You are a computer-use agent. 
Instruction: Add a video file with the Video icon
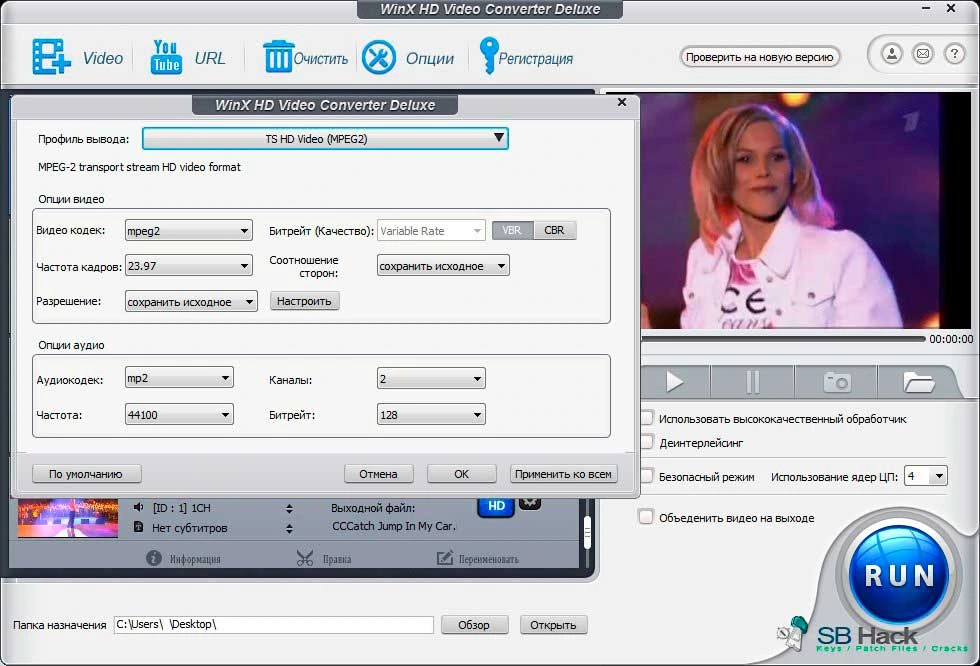pyautogui.click(x=51, y=57)
